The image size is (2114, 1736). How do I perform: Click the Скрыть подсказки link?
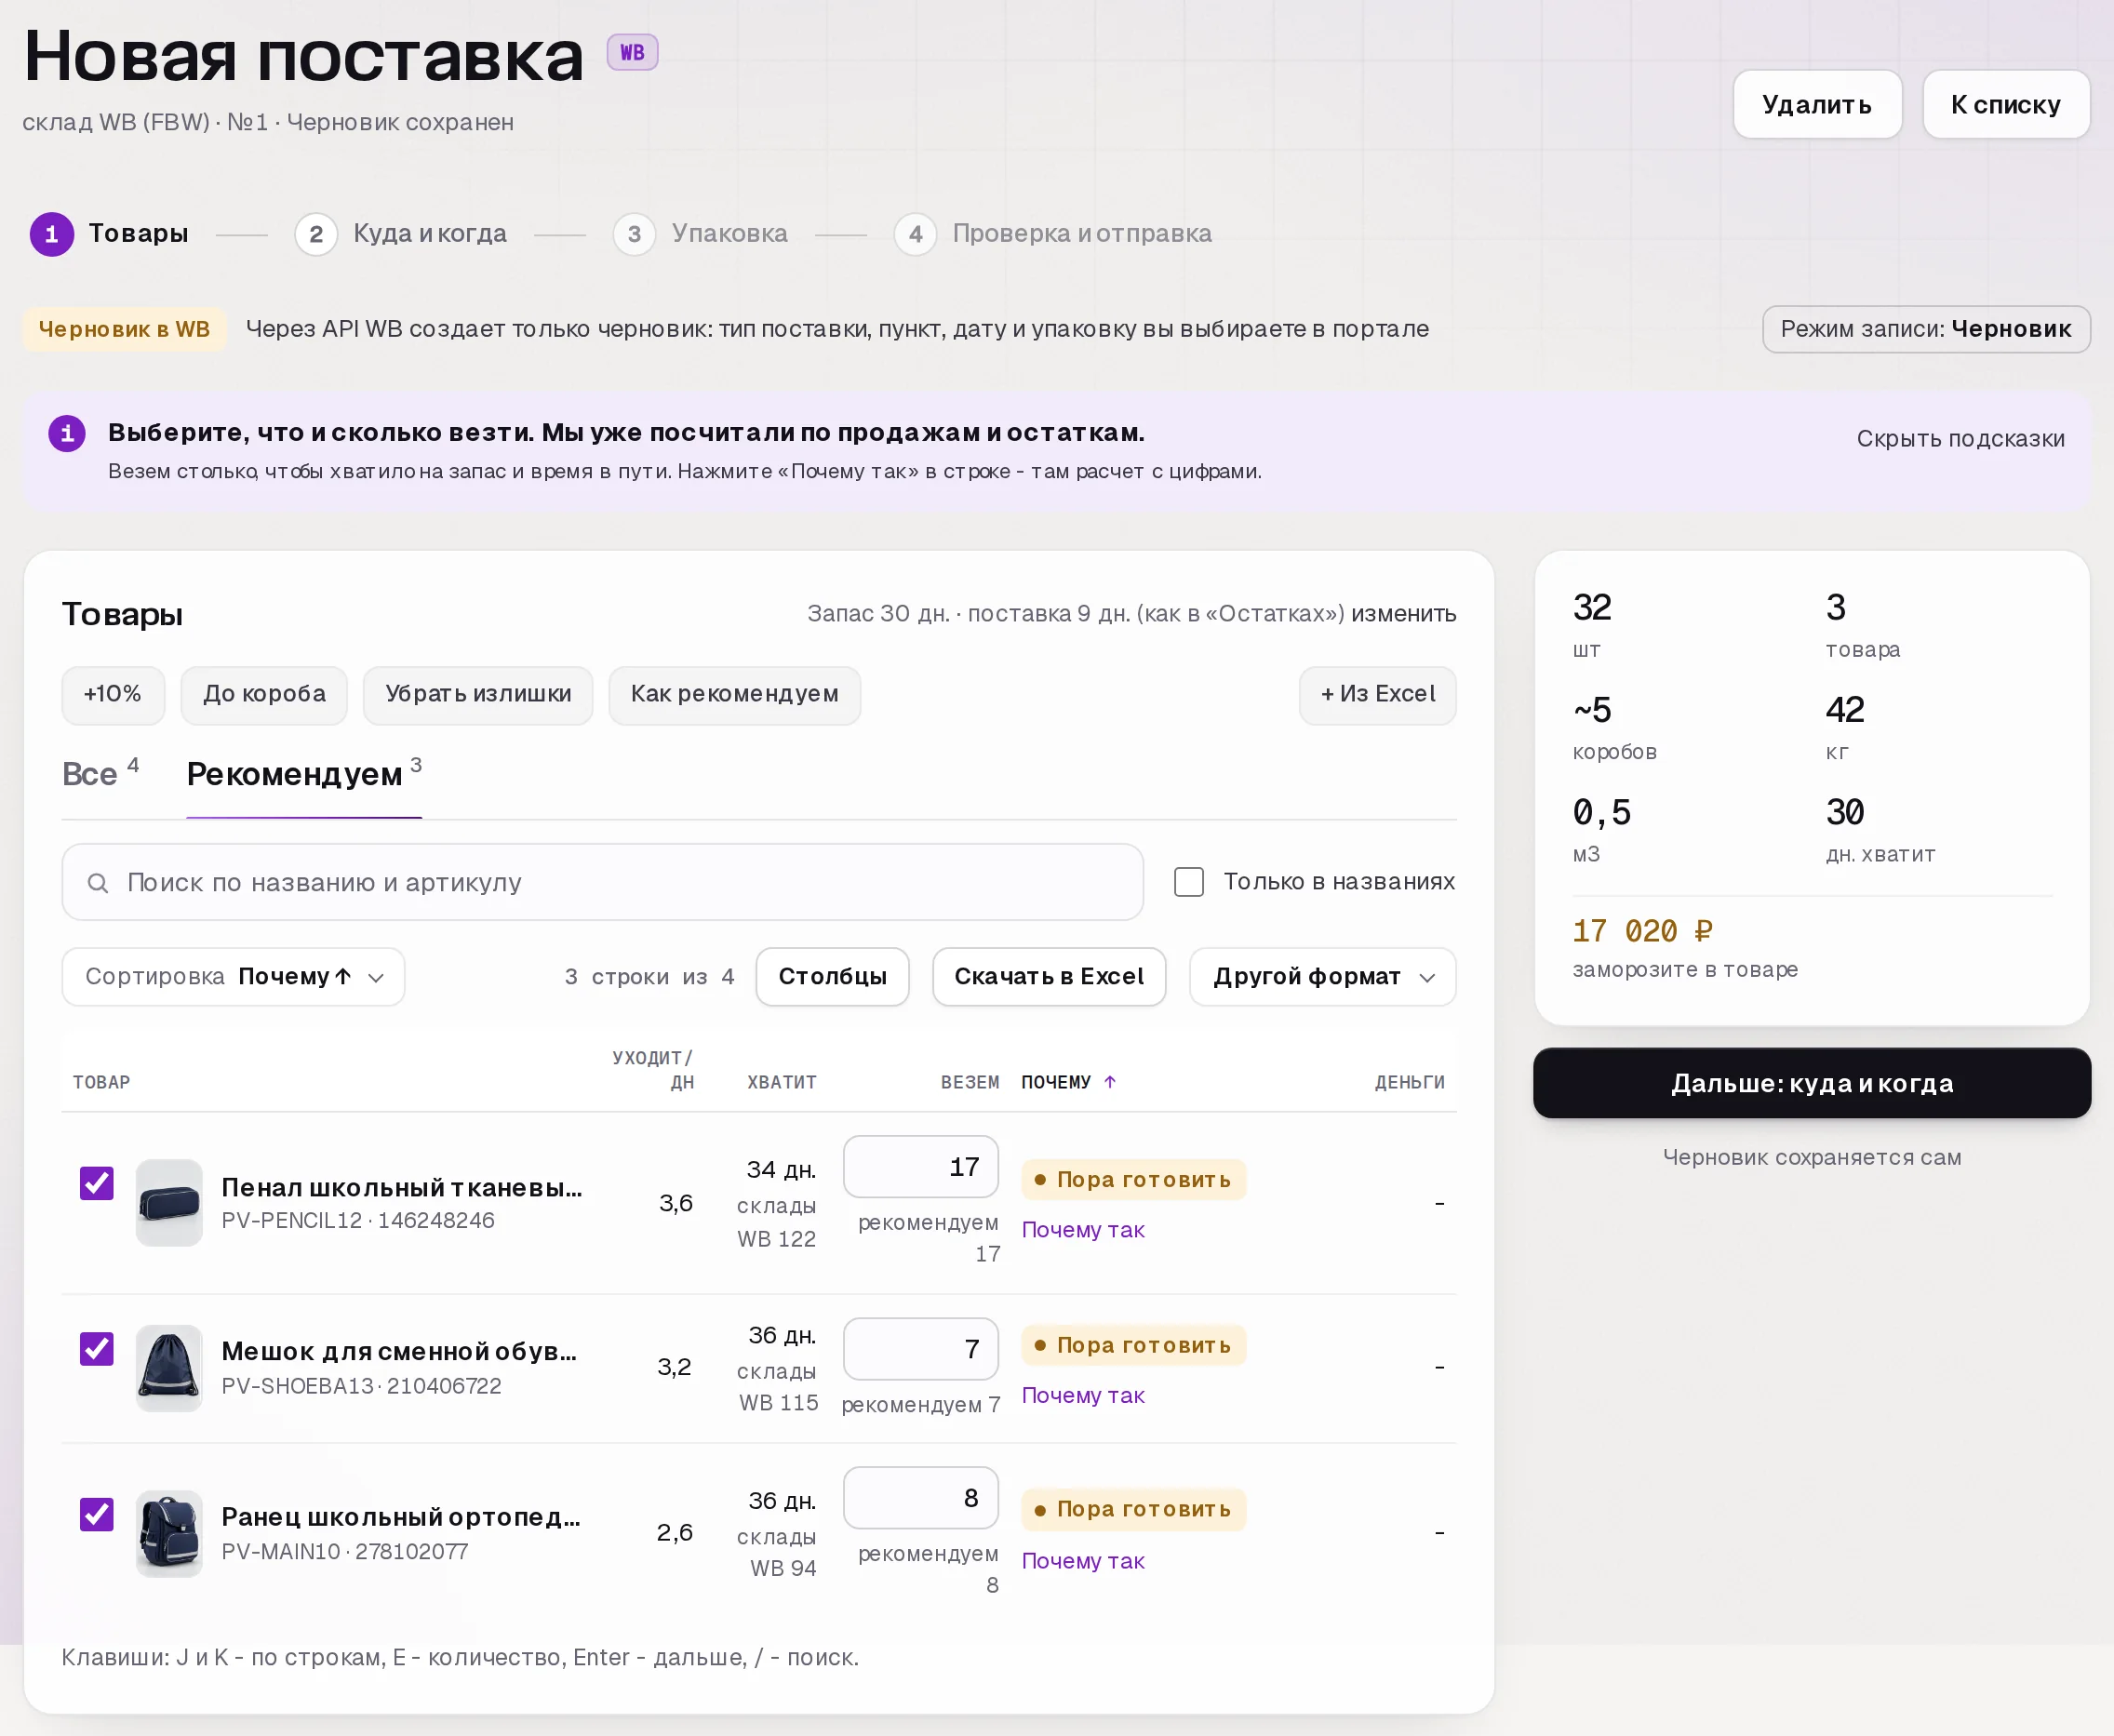point(1960,438)
